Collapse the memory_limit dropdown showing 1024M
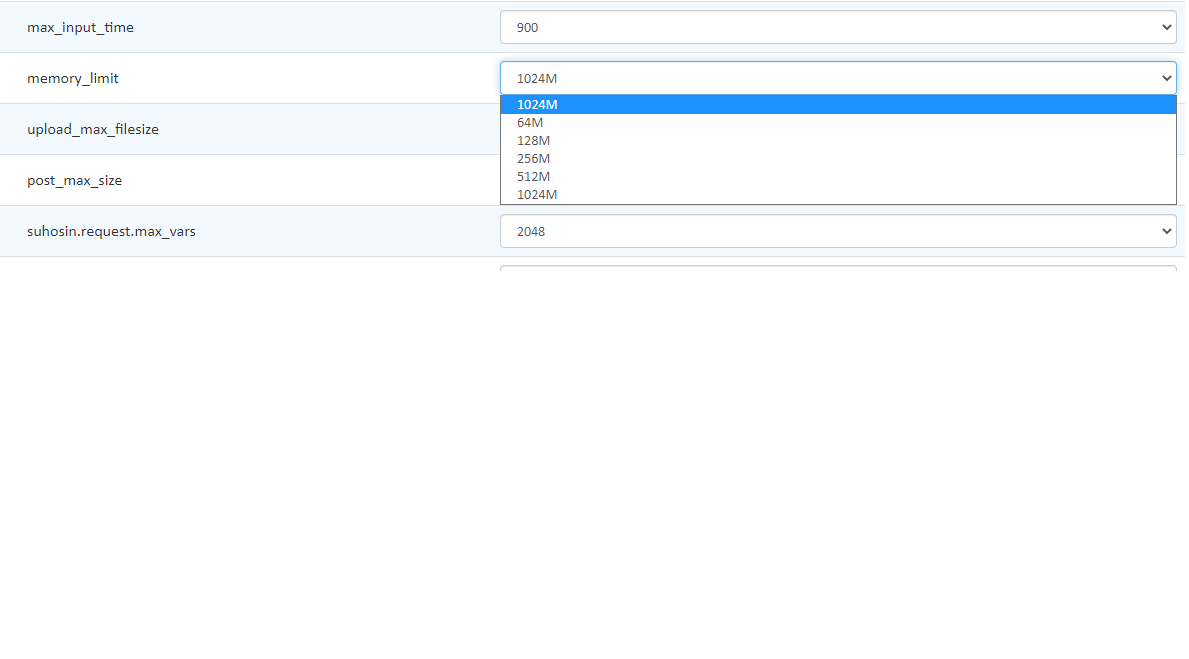Screen dimensions: 1189x659 (838, 78)
